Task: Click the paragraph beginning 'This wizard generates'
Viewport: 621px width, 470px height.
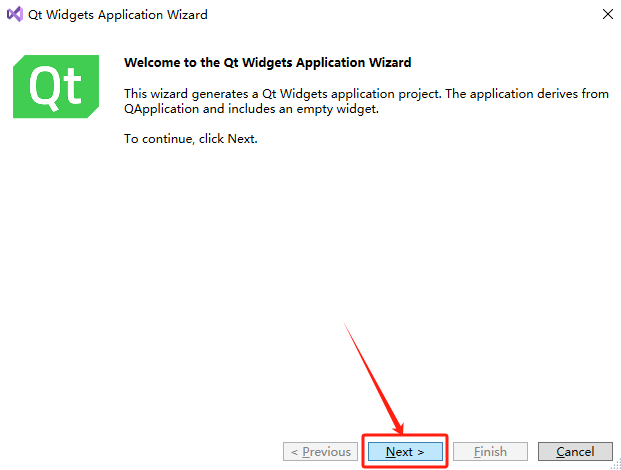Action: pos(366,101)
